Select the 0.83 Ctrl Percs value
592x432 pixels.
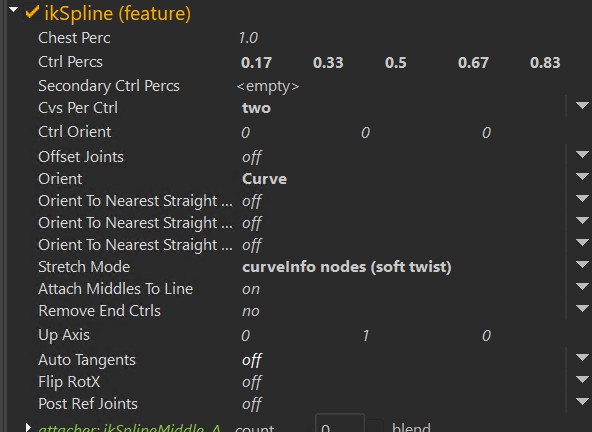pyautogui.click(x=545, y=63)
